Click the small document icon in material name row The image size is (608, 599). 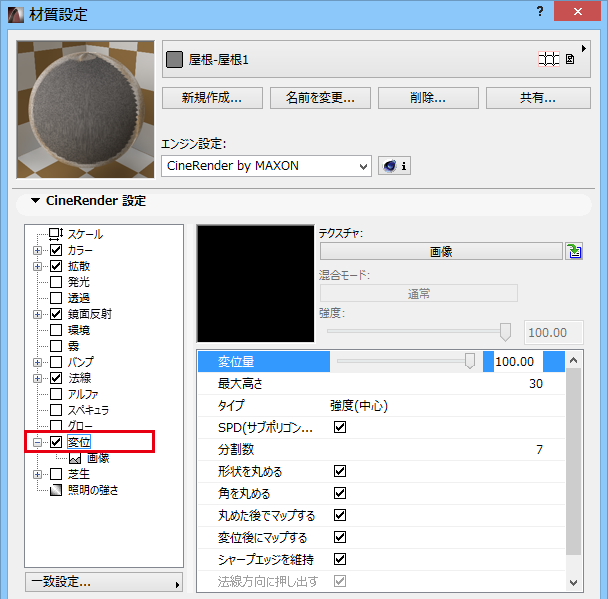click(x=570, y=59)
